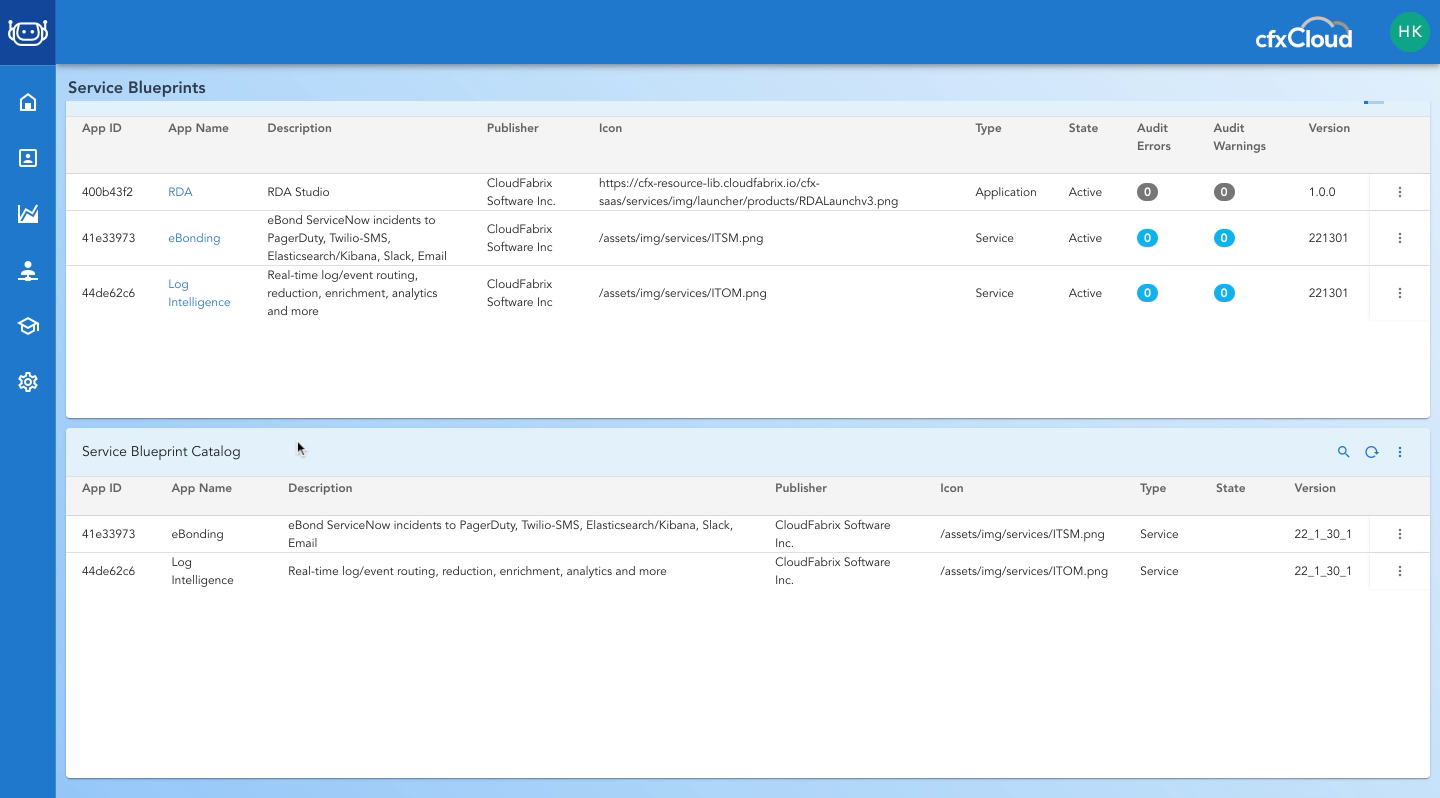
Task: Open the graduation cap learning icon
Action: click(x=28, y=326)
